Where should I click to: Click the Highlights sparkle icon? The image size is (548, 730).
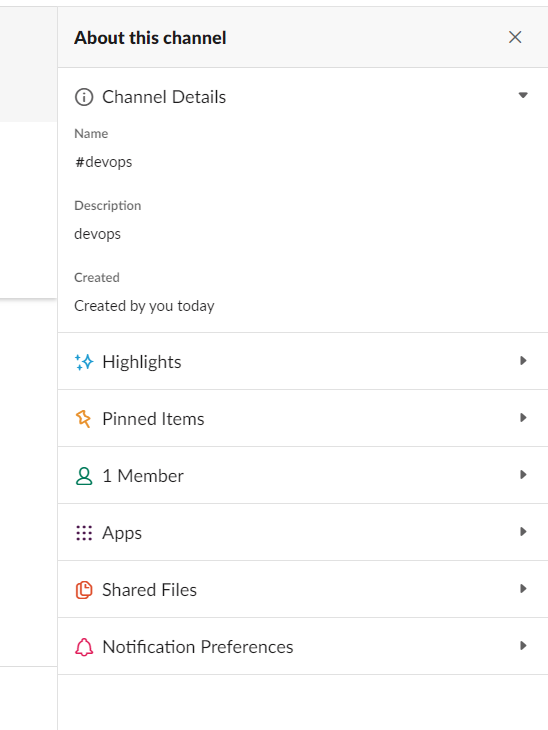(84, 362)
